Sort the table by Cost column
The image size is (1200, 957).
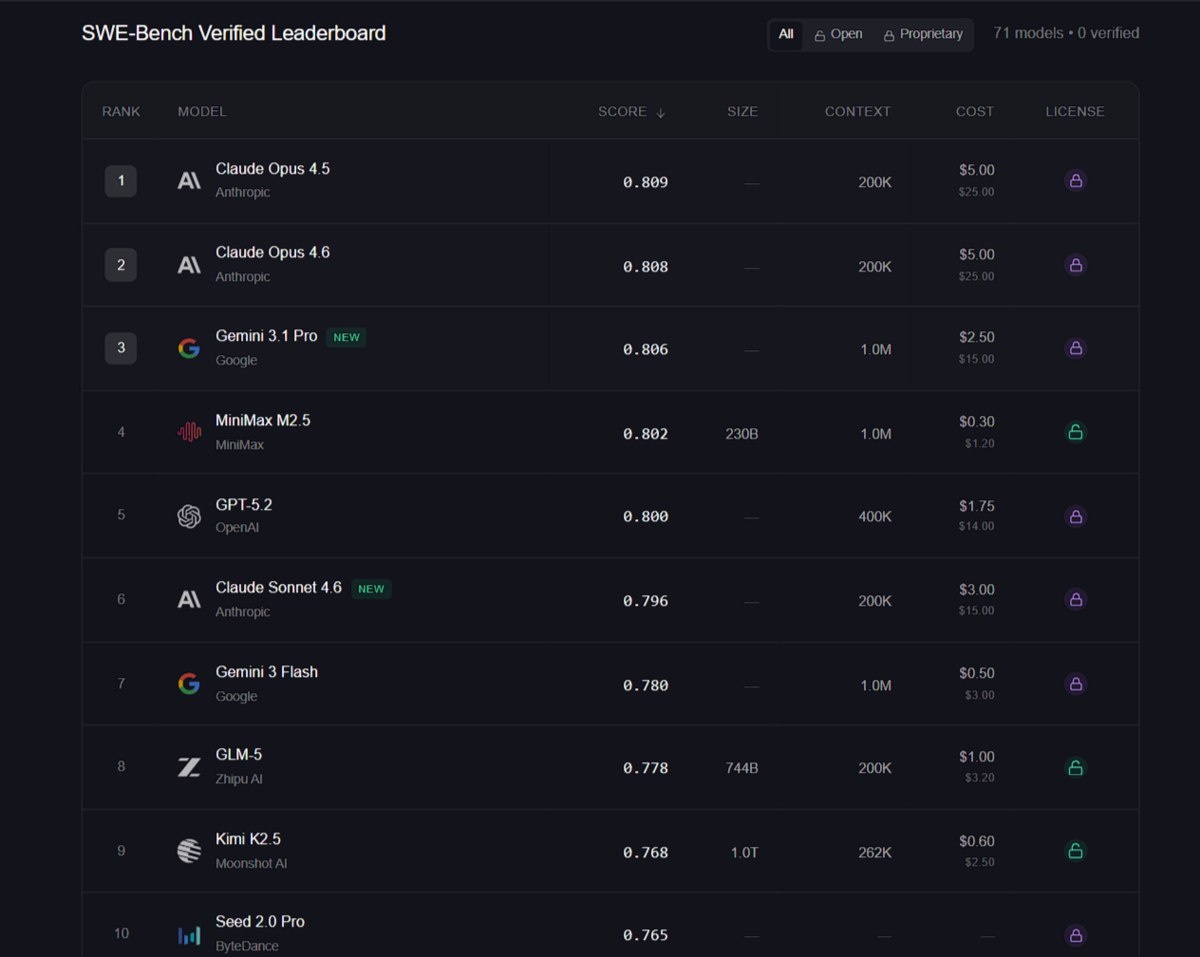974,111
